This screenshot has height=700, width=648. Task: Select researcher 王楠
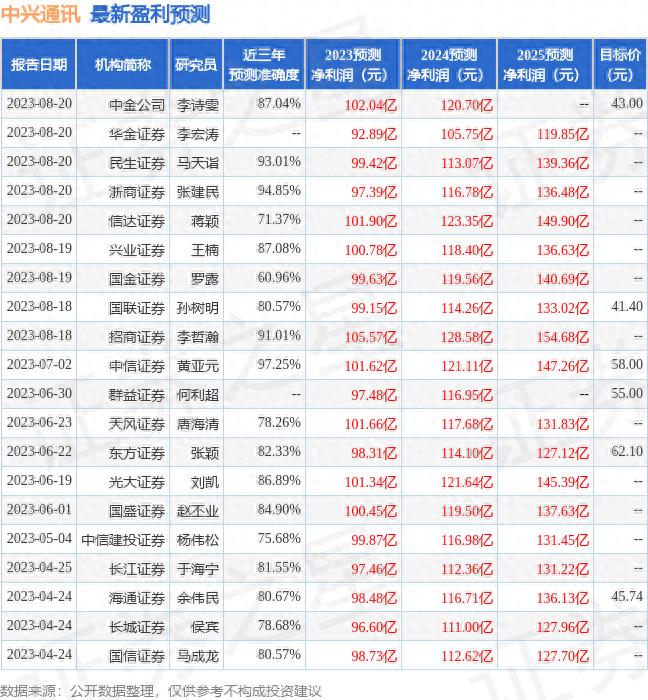point(205,250)
